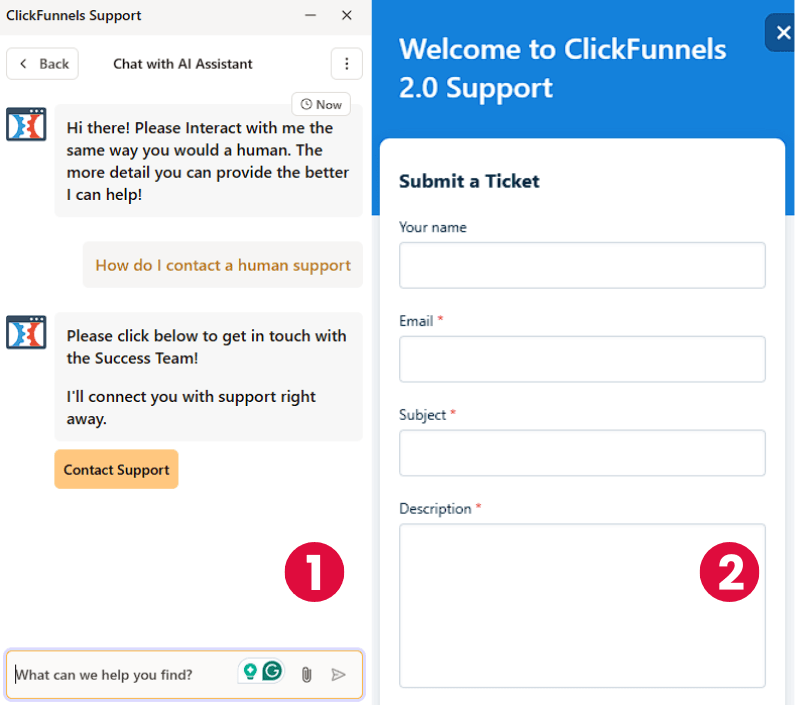Click the 'Please click below to get in touch' text
This screenshot has width=800, height=705.
[x=206, y=347]
